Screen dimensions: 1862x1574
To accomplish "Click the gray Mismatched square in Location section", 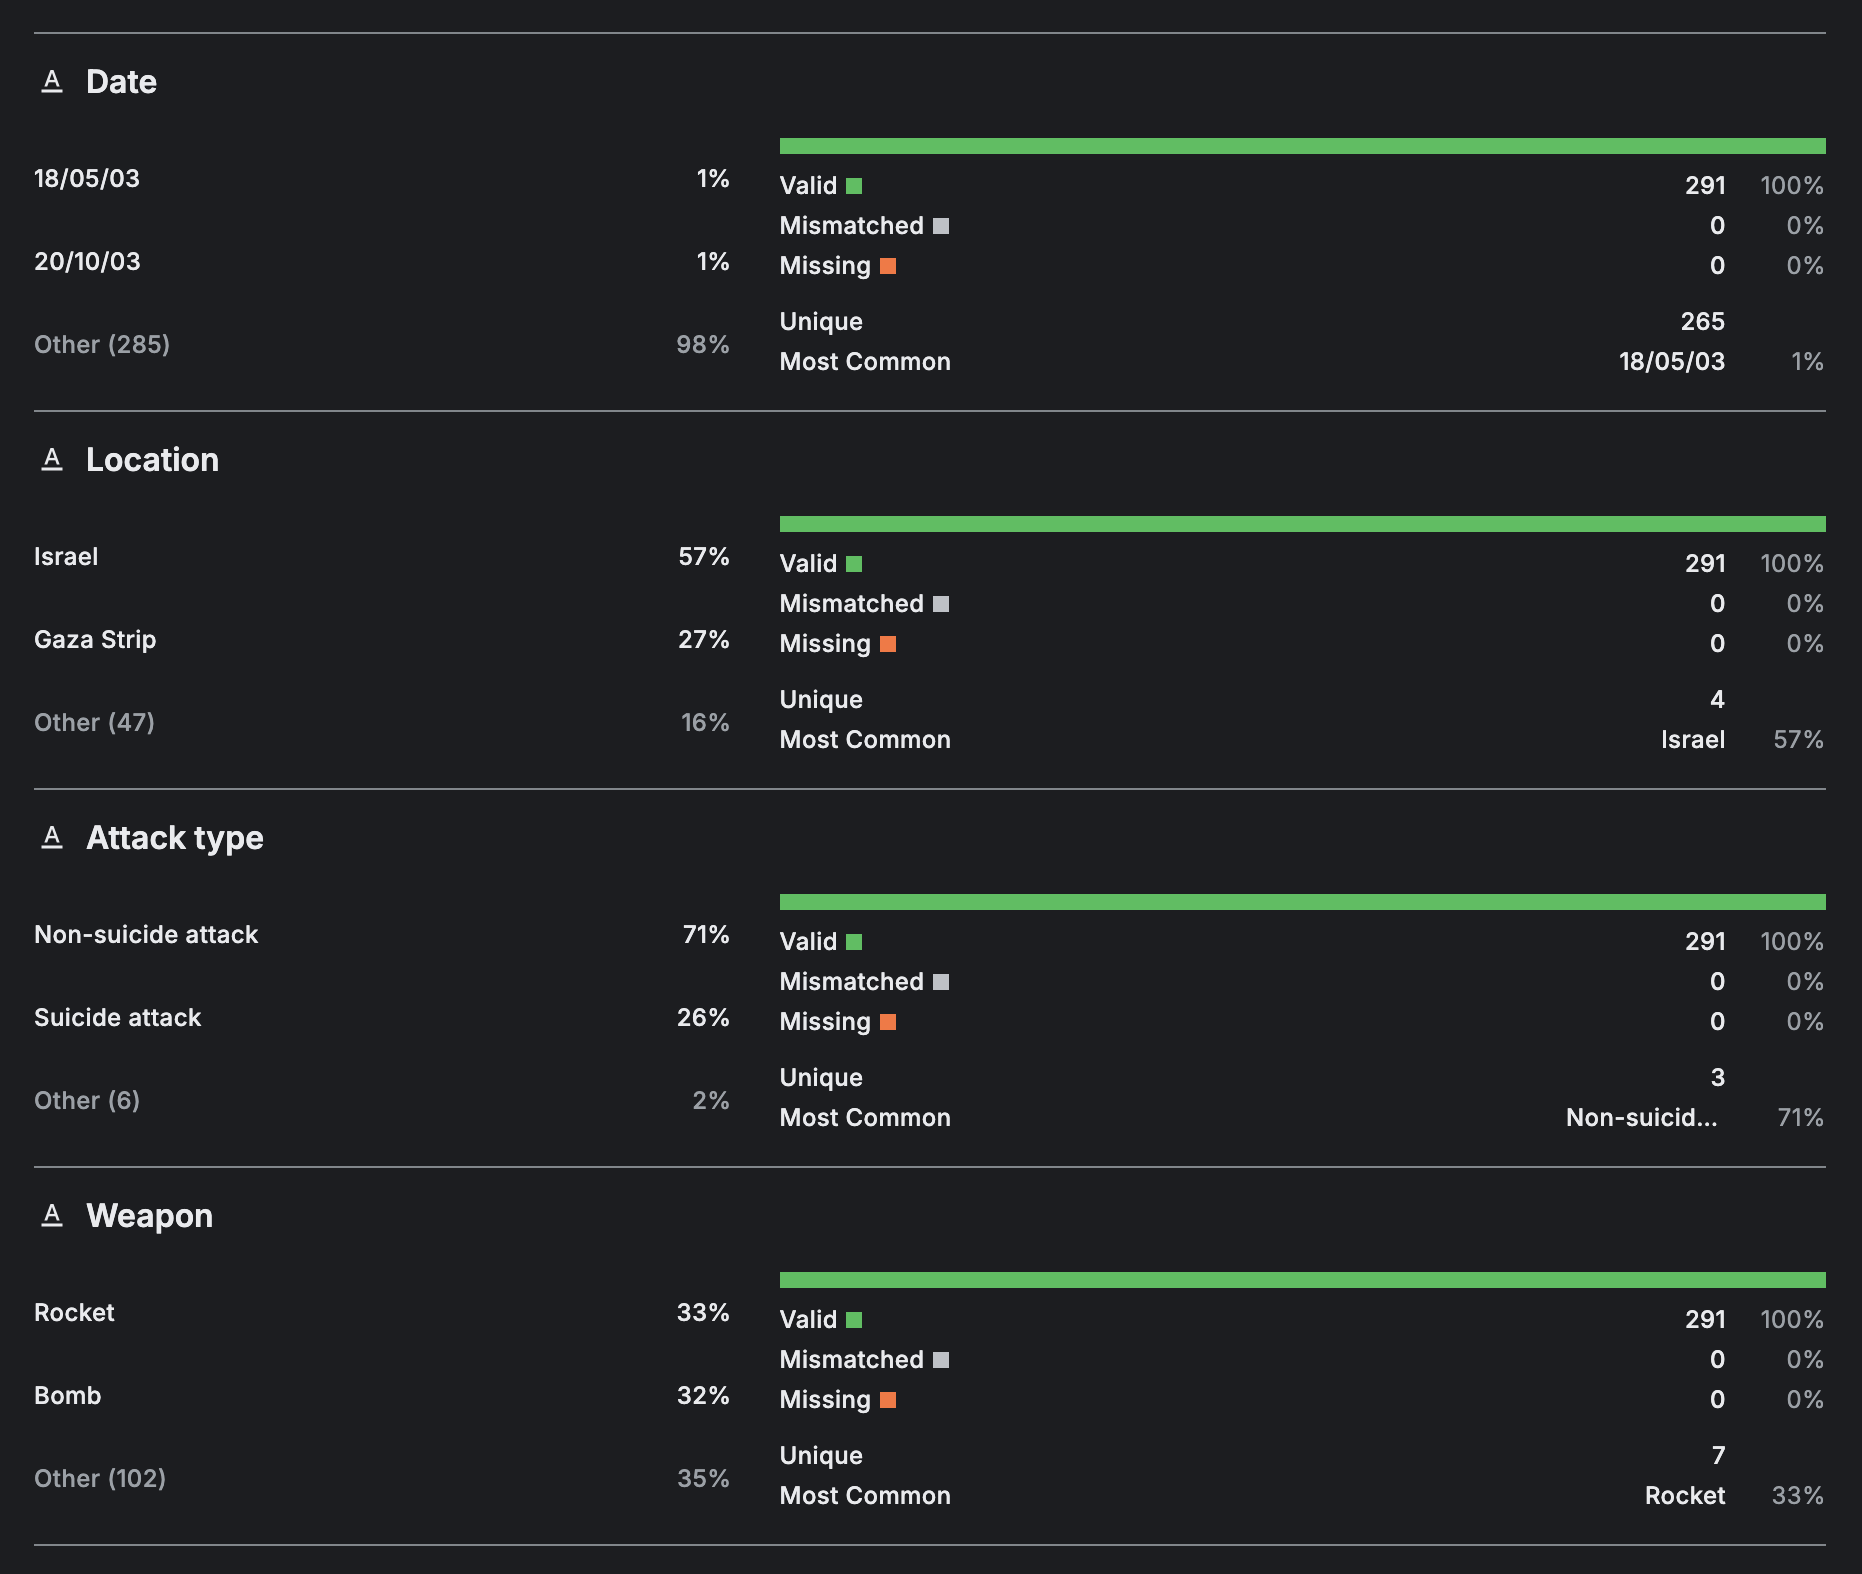I will click(941, 604).
